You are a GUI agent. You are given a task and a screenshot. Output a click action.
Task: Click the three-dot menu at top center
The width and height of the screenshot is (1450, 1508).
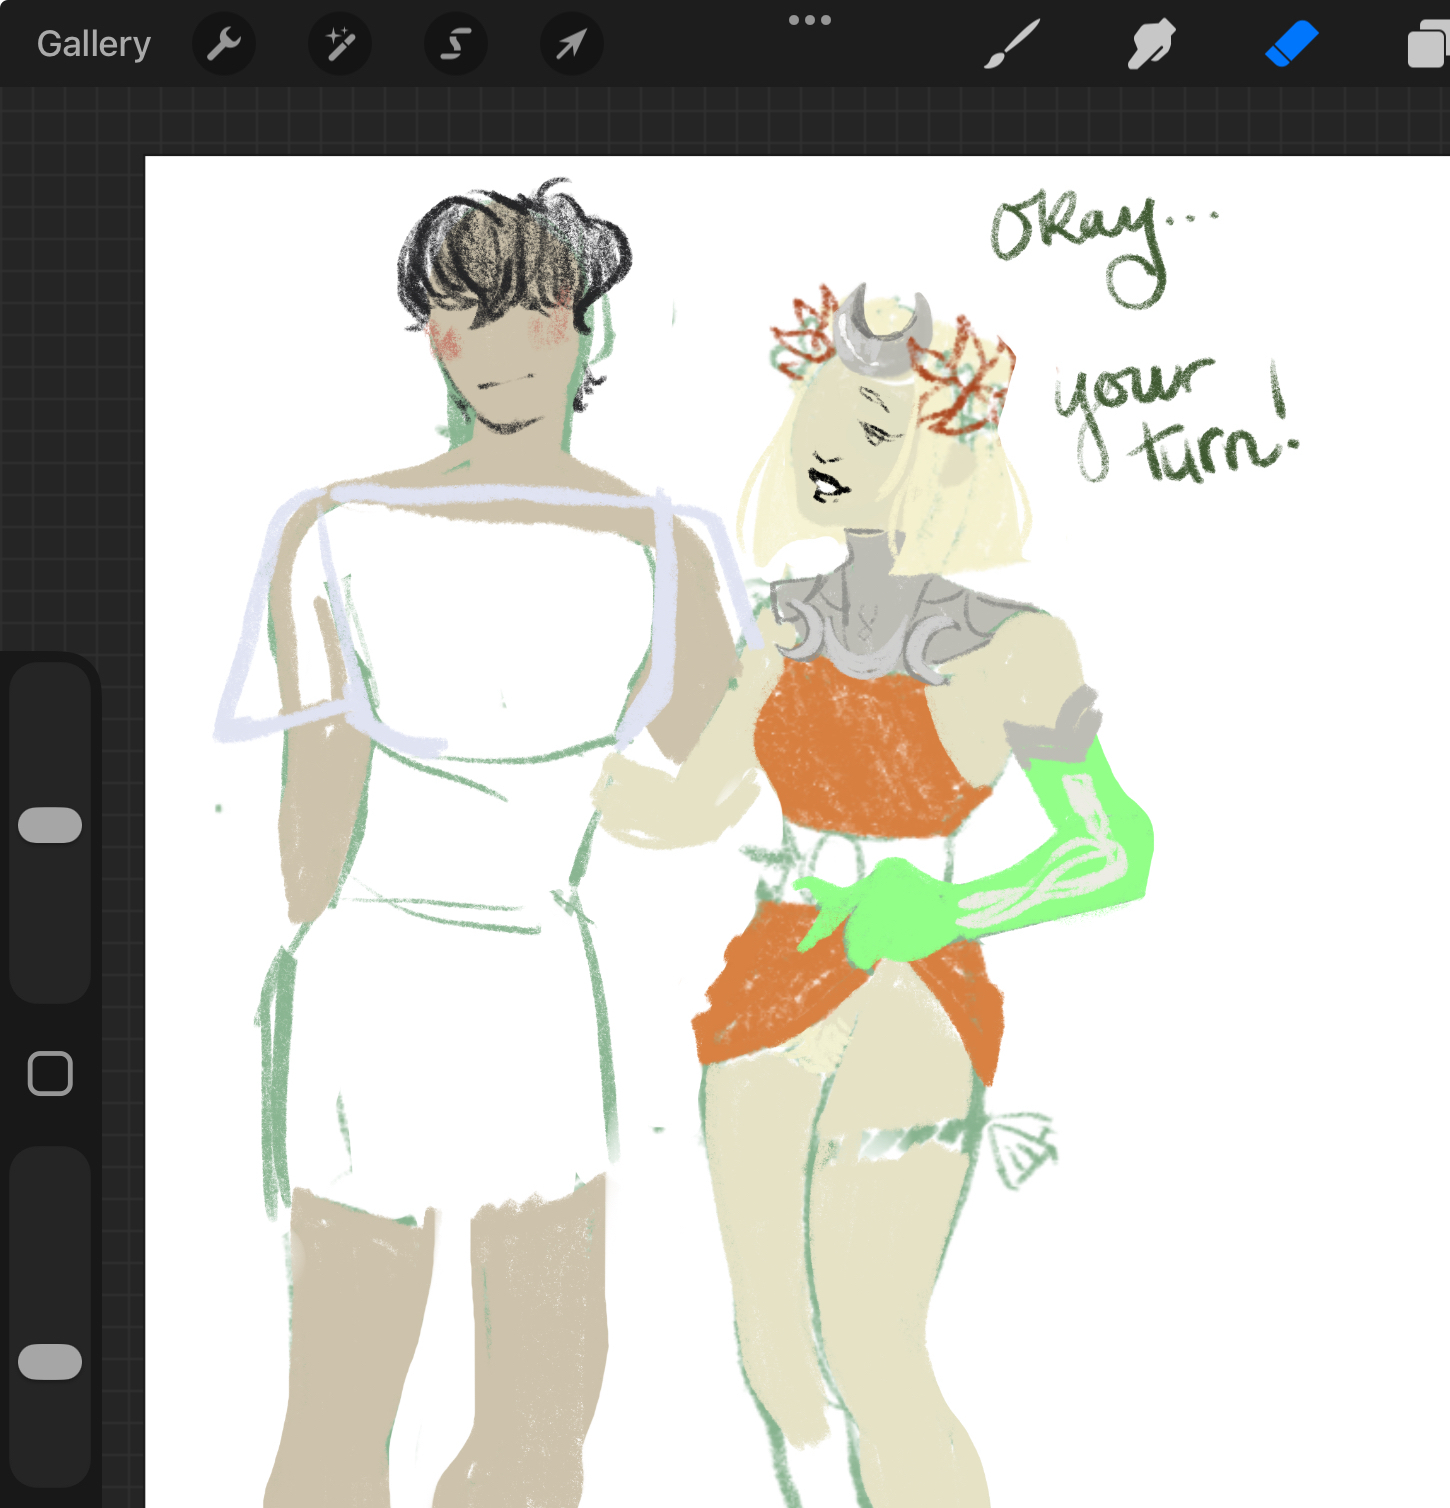tap(809, 20)
